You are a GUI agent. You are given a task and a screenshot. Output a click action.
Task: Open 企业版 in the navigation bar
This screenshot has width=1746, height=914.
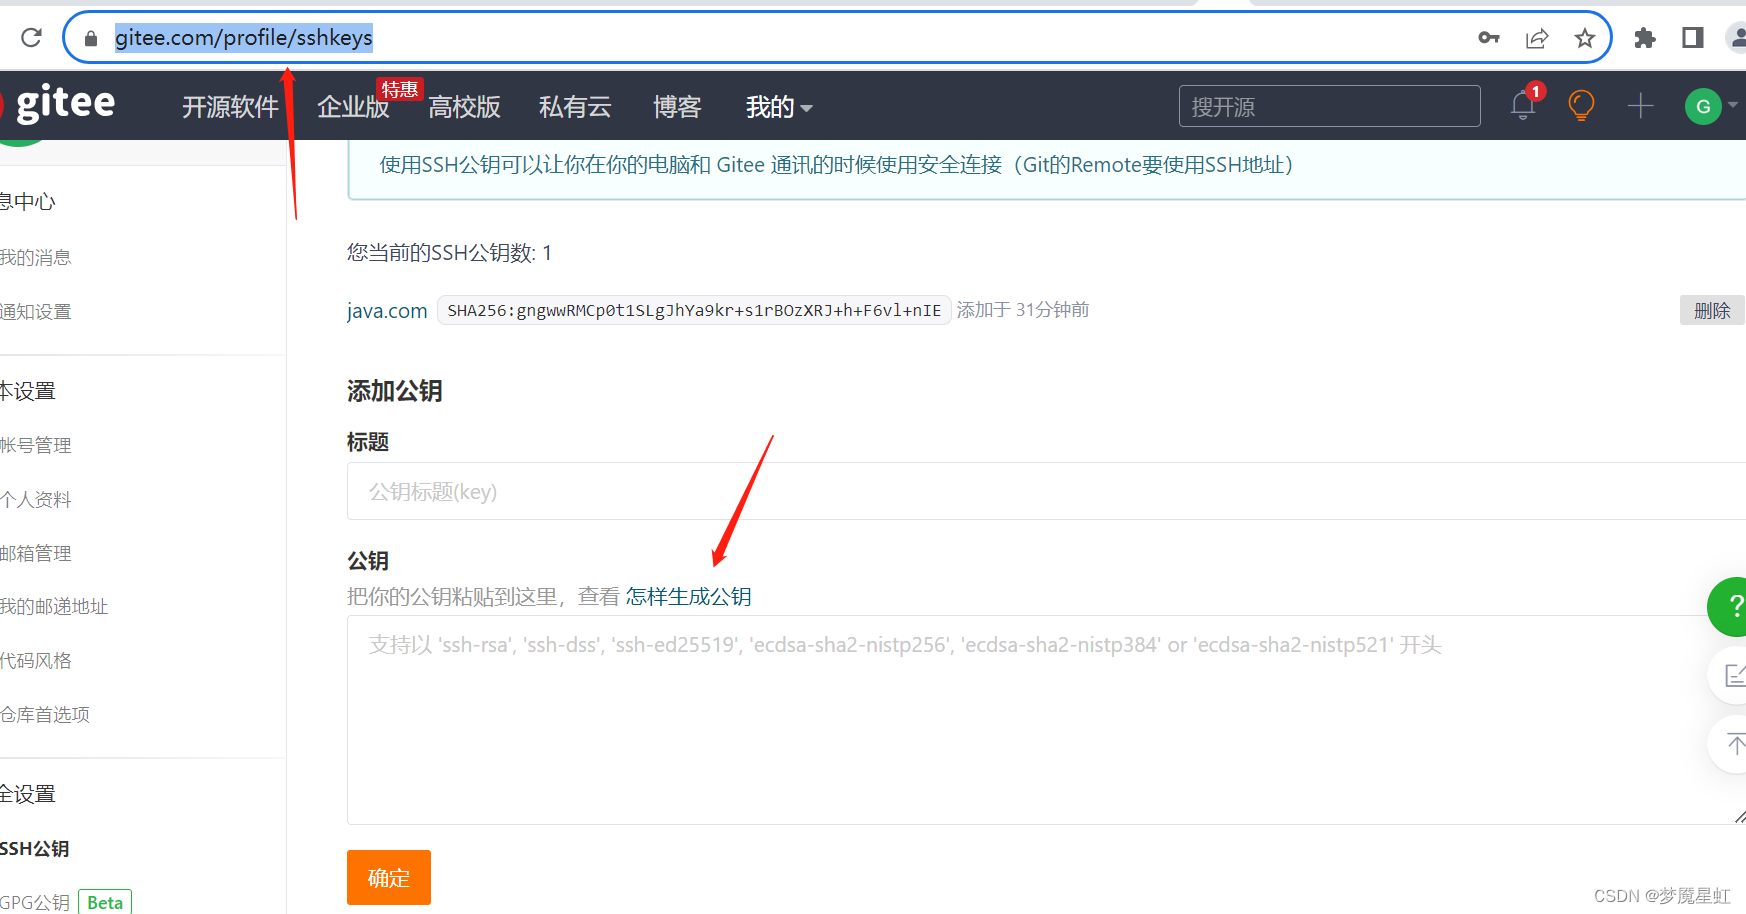pyautogui.click(x=353, y=107)
